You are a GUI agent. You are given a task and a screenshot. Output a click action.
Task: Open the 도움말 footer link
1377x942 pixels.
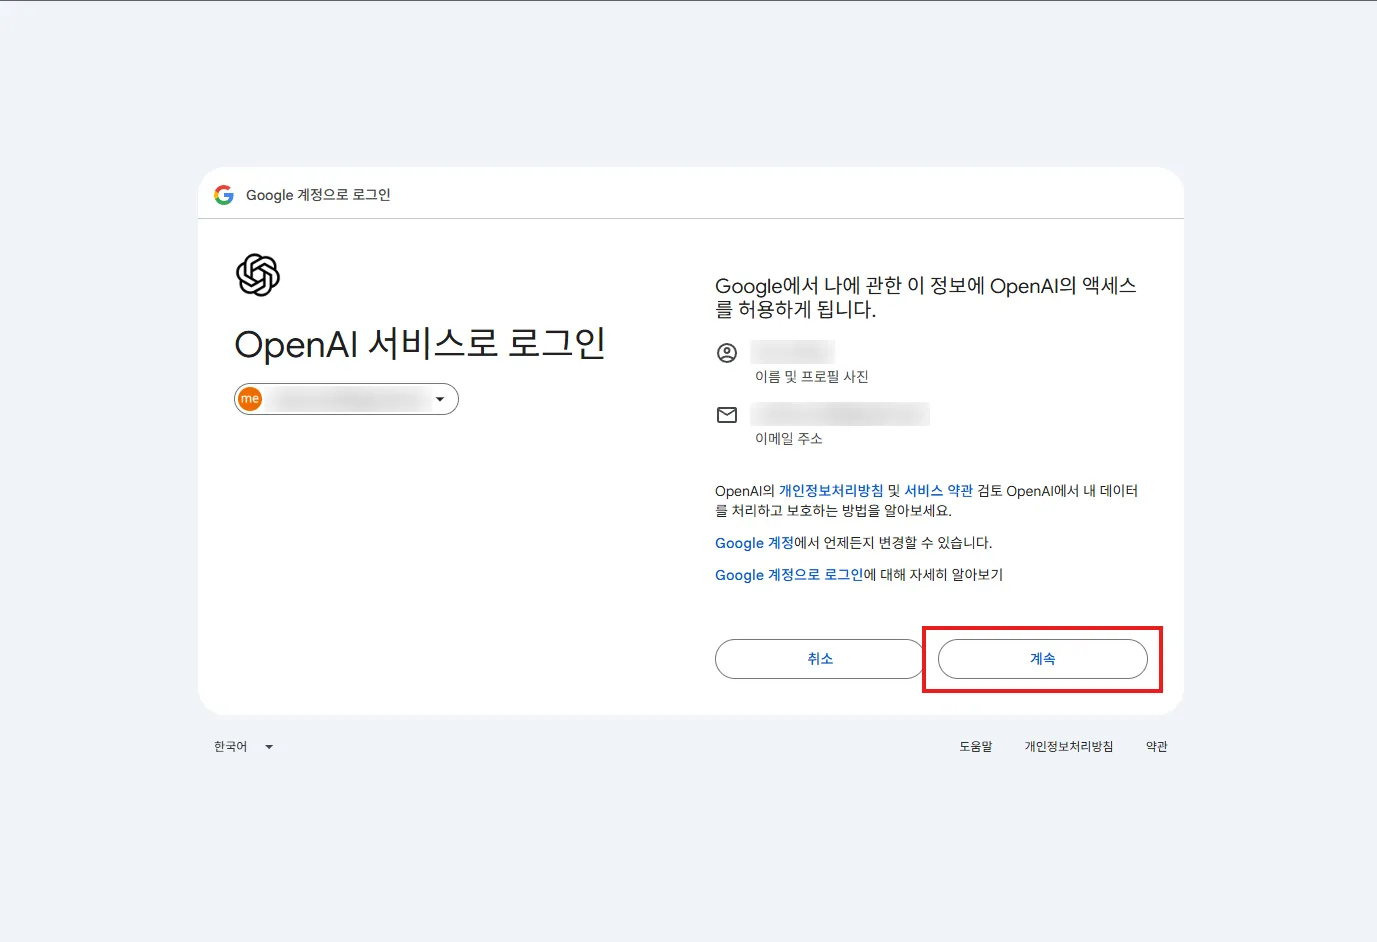click(x=976, y=747)
